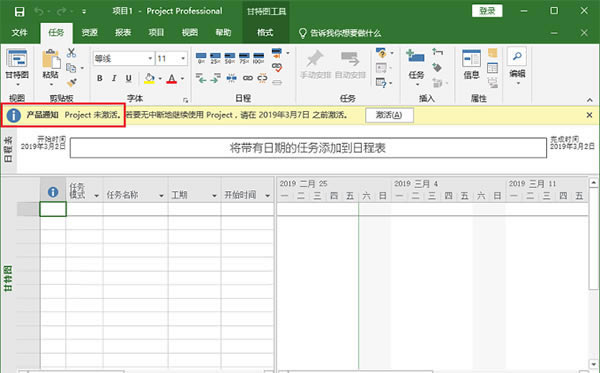Click the Save icon in title bar
The height and width of the screenshot is (373, 600).
coord(19,11)
